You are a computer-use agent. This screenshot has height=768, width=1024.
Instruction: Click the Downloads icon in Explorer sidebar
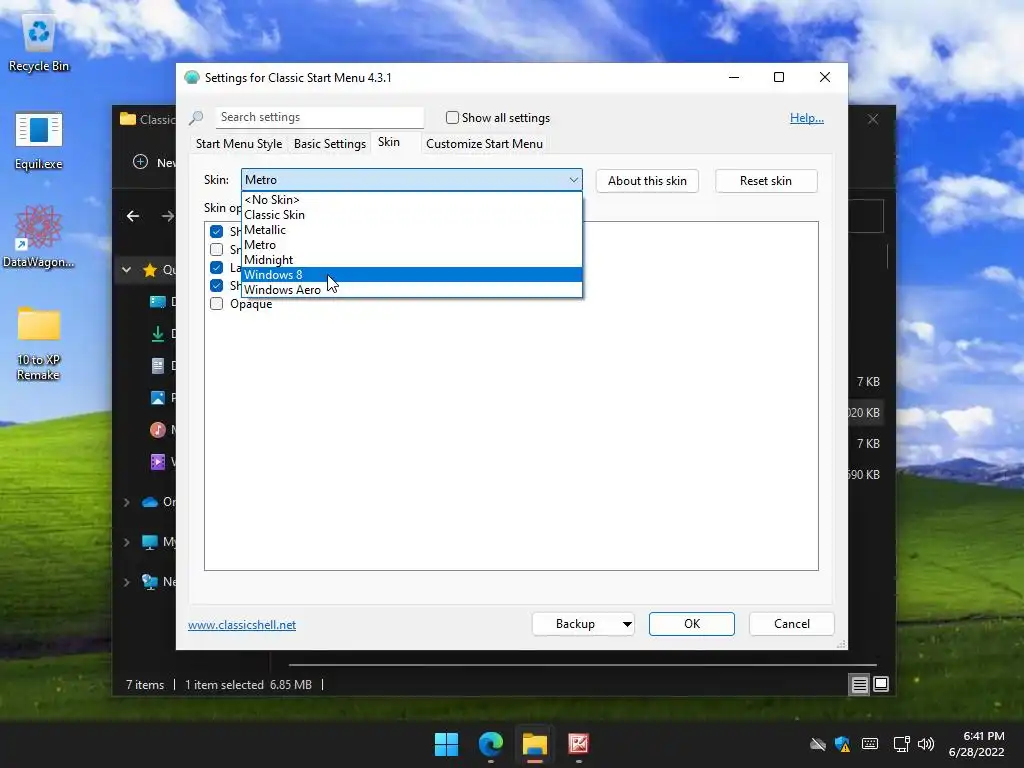pyautogui.click(x=157, y=334)
